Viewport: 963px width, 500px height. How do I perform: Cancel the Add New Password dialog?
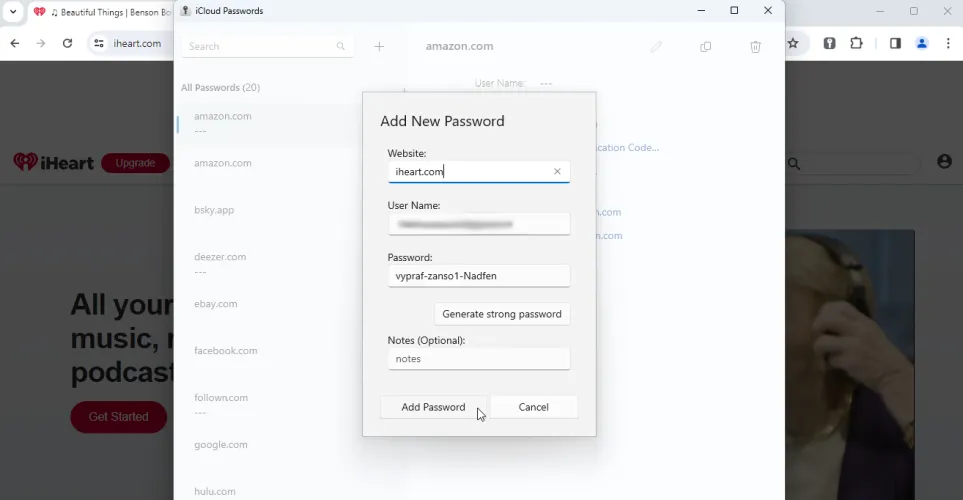click(533, 407)
